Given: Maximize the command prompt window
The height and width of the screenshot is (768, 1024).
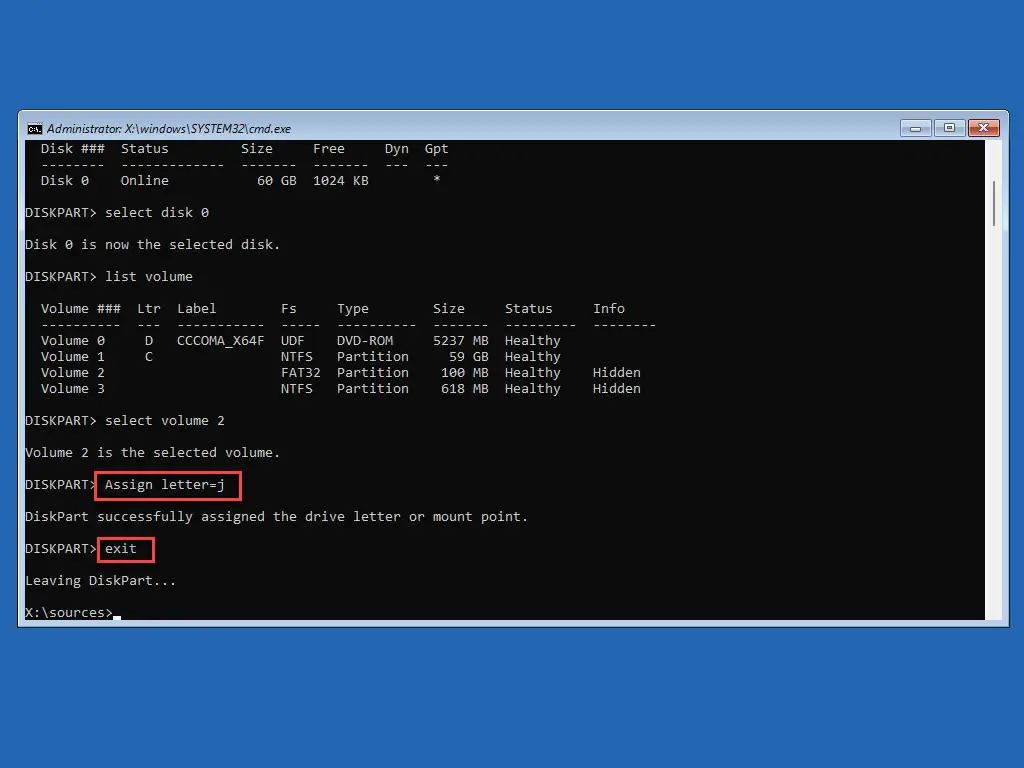Looking at the screenshot, I should [949, 128].
